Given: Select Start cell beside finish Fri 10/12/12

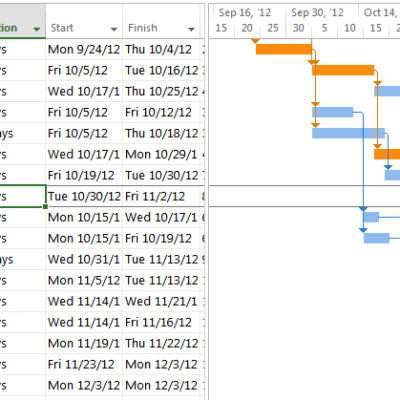Looking at the screenshot, I should pos(84,112).
